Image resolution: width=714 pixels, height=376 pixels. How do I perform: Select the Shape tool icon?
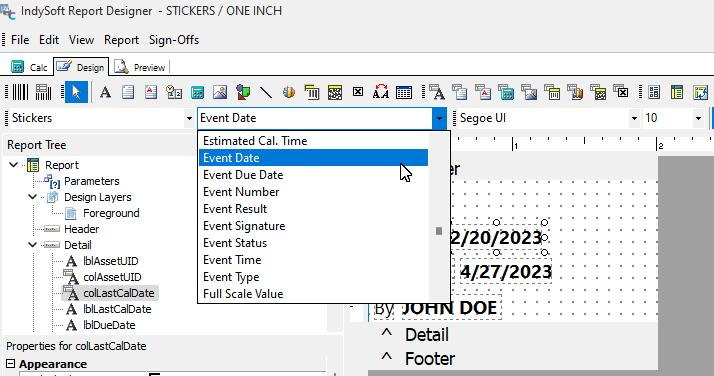(243, 92)
